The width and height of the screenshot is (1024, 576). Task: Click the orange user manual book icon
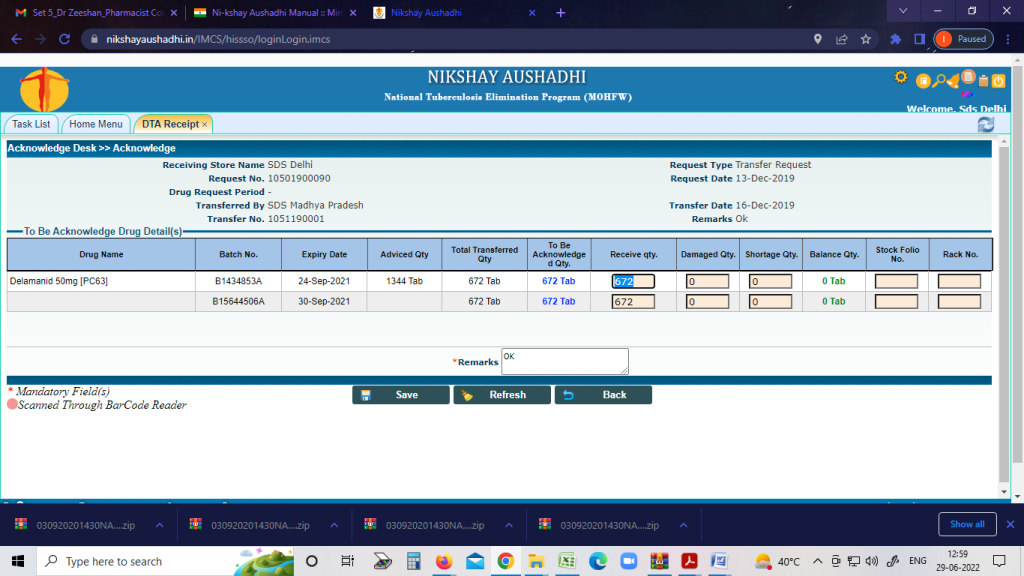tap(923, 81)
